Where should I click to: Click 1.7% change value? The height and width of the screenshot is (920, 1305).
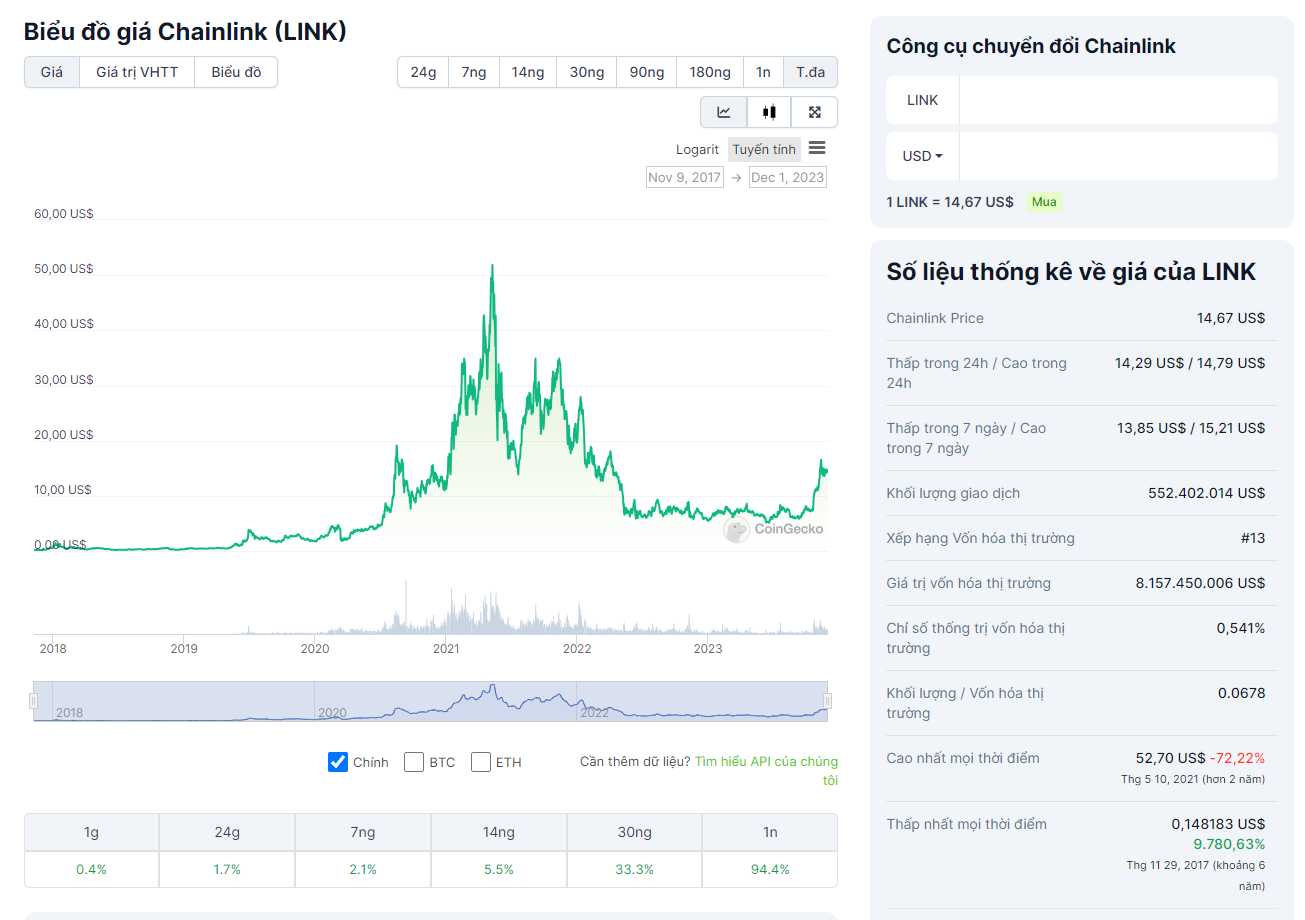tap(227, 869)
